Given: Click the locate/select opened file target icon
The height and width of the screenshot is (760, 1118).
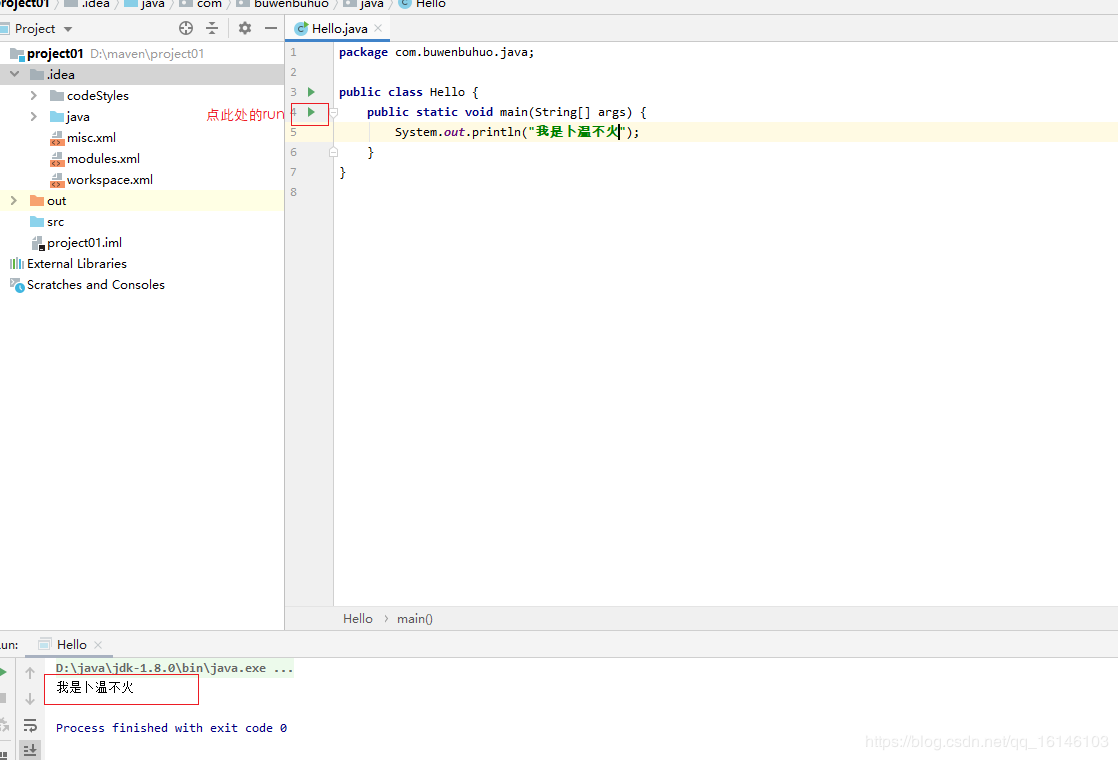Looking at the screenshot, I should coord(186,28).
